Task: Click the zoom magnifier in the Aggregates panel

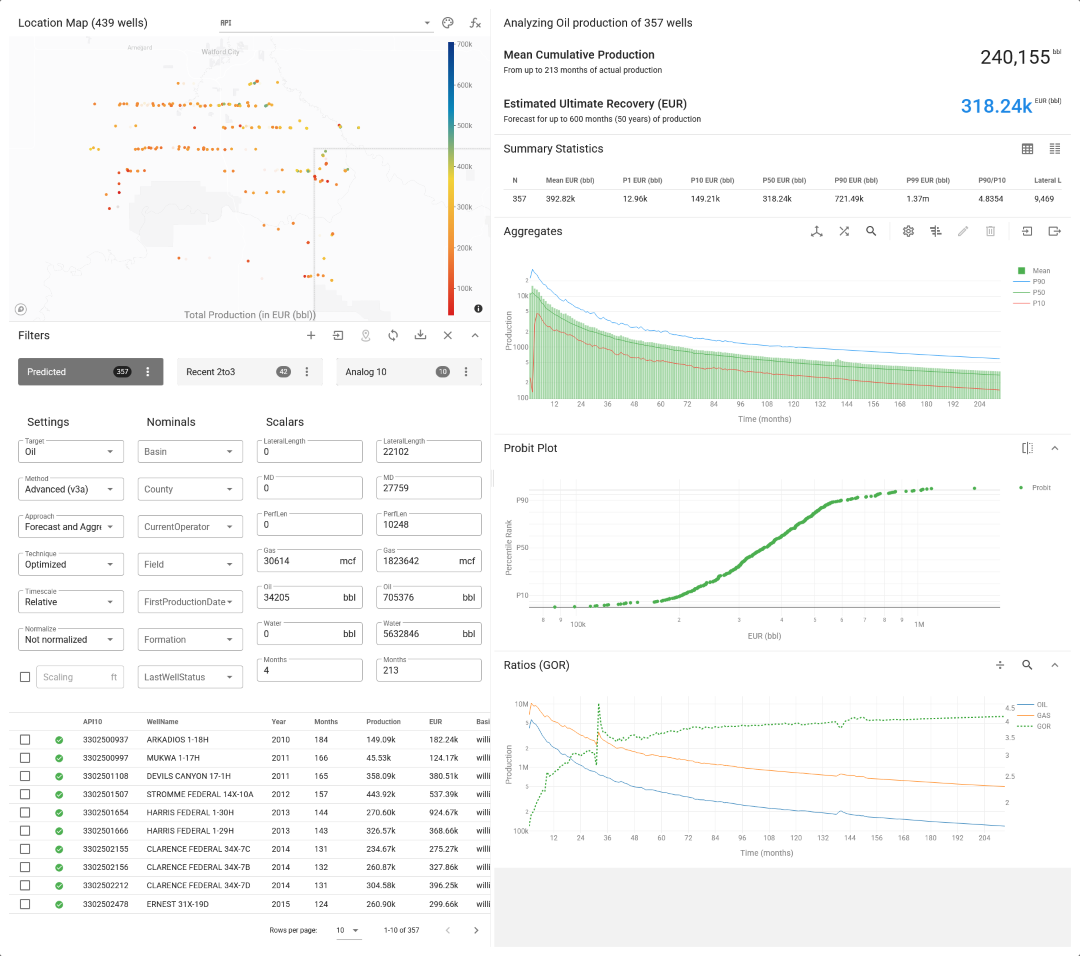Action: [x=871, y=231]
